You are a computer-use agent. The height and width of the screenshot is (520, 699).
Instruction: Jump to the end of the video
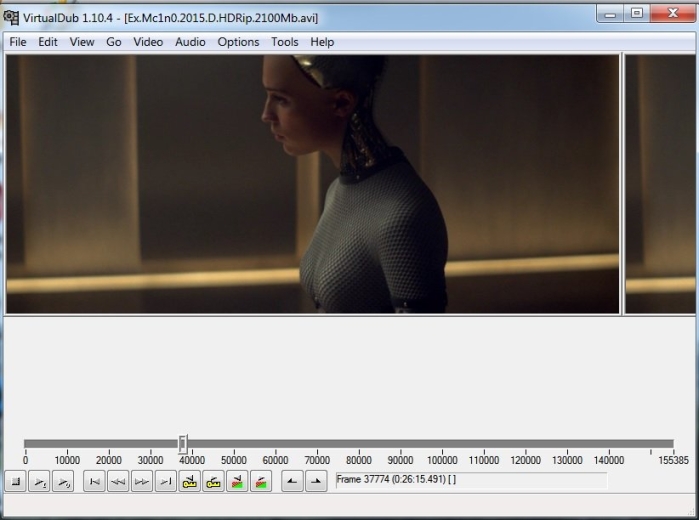(165, 482)
